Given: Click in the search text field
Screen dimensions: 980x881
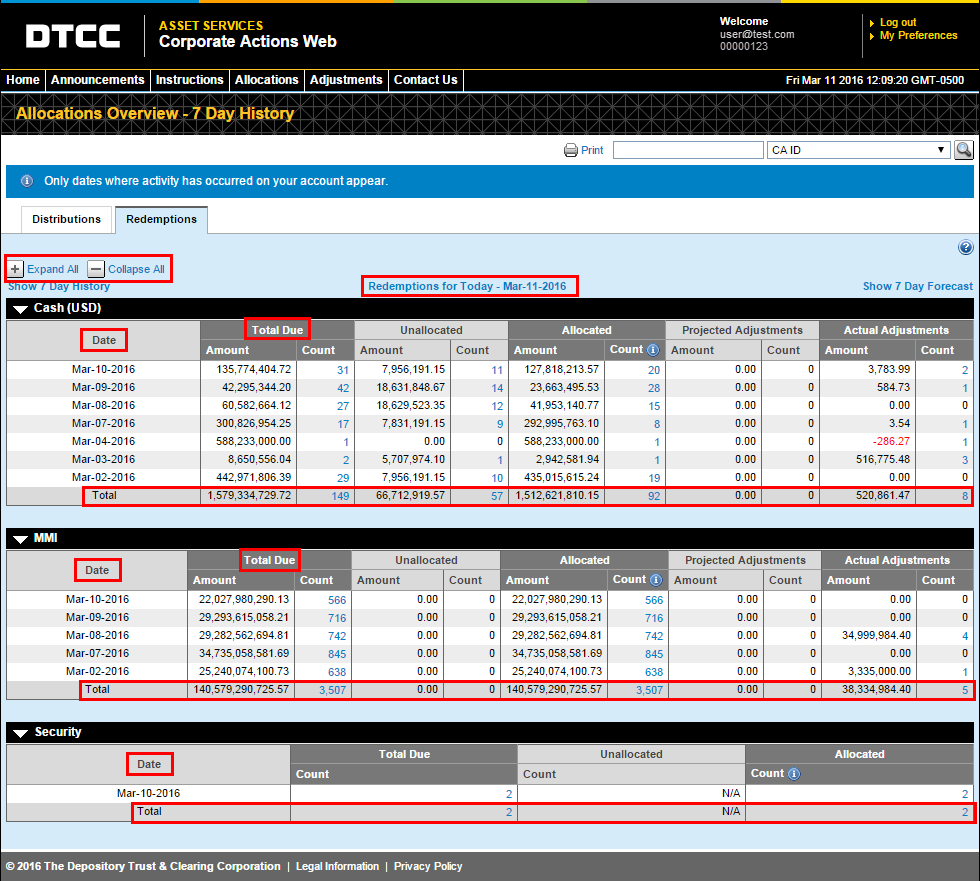Looking at the screenshot, I should (687, 150).
